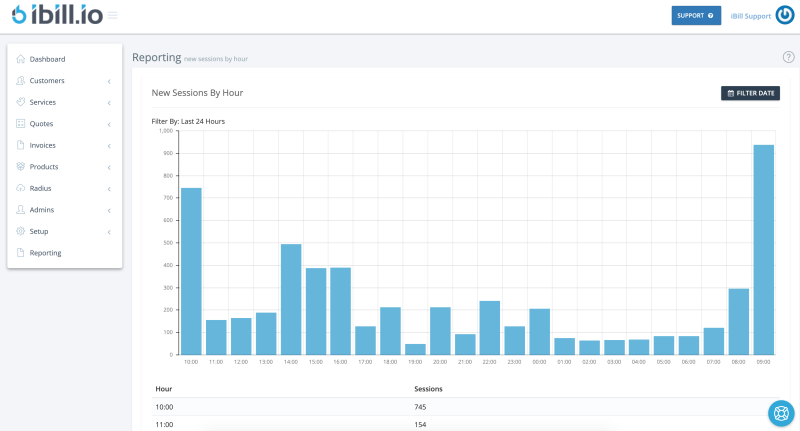The image size is (800, 431).
Task: Expand the Radius menu chevron
Action: 109,189
